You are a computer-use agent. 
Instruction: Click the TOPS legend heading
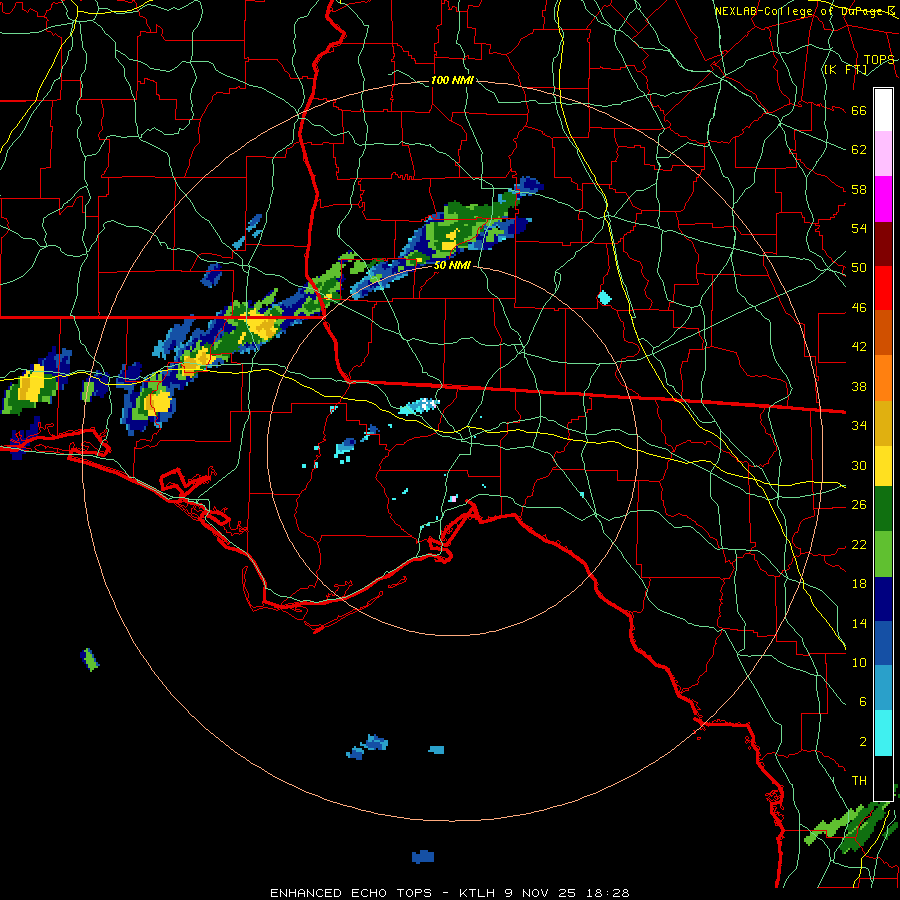(879, 59)
